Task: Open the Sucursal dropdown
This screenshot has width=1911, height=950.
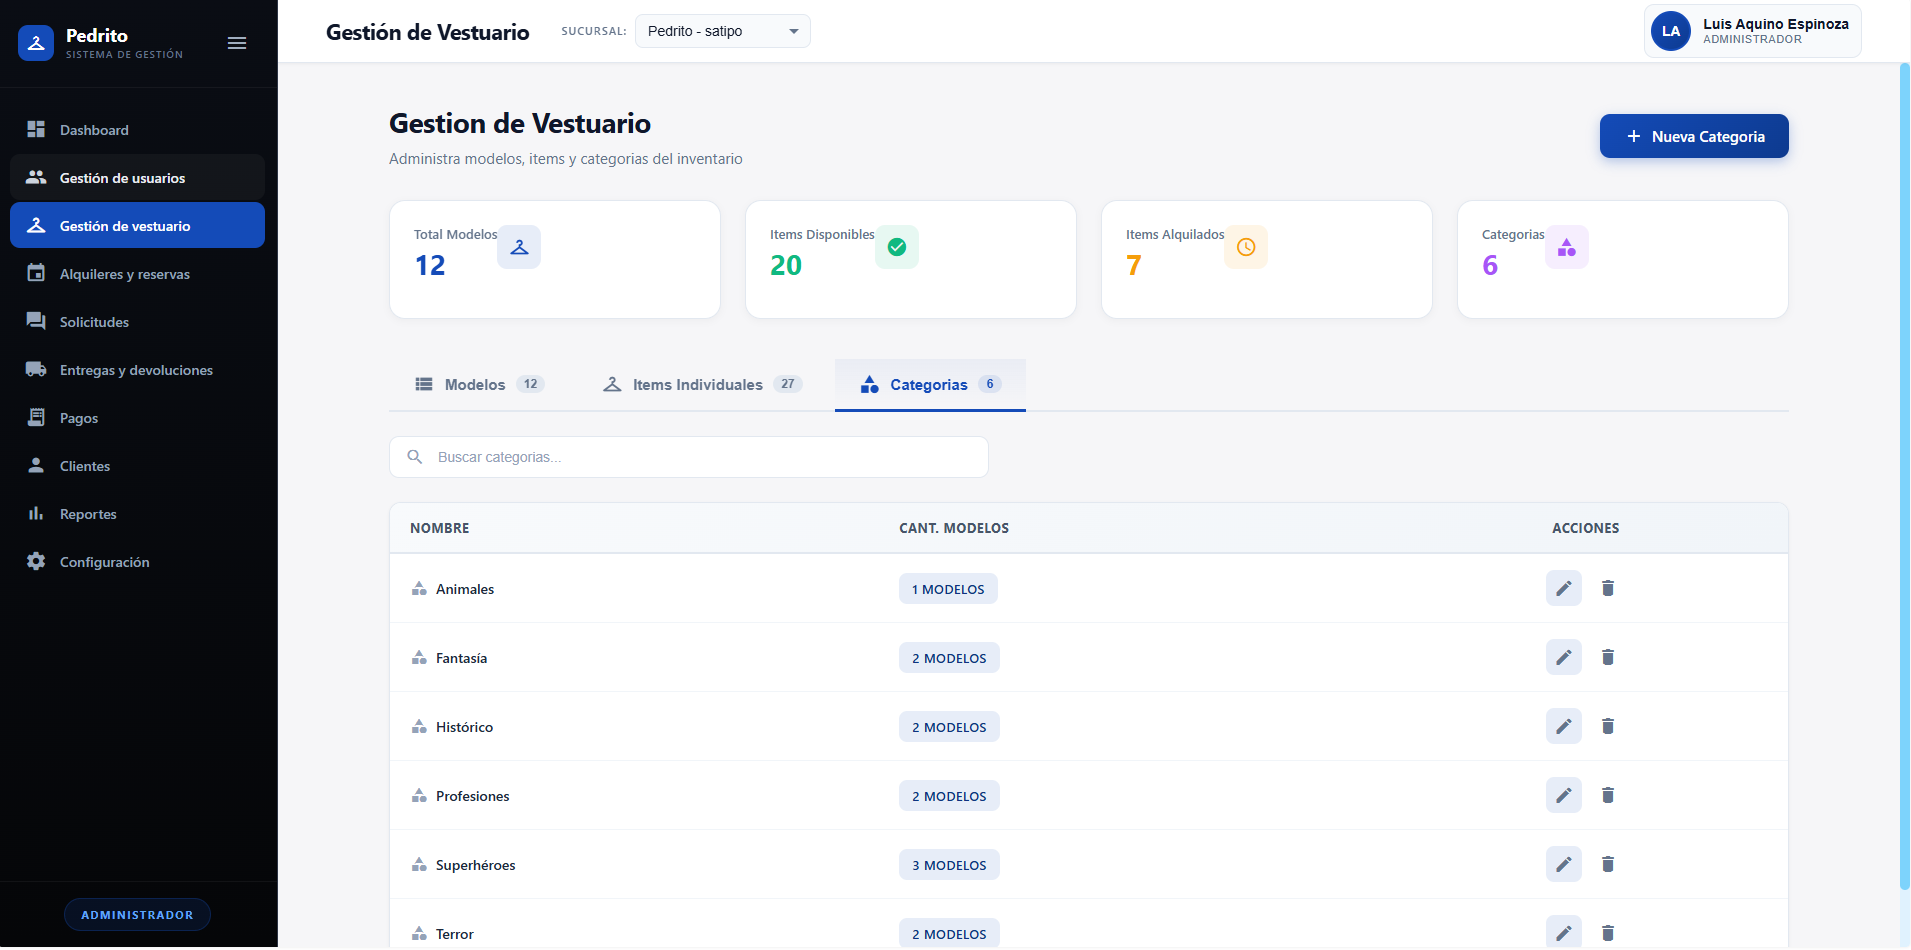Action: 722,31
